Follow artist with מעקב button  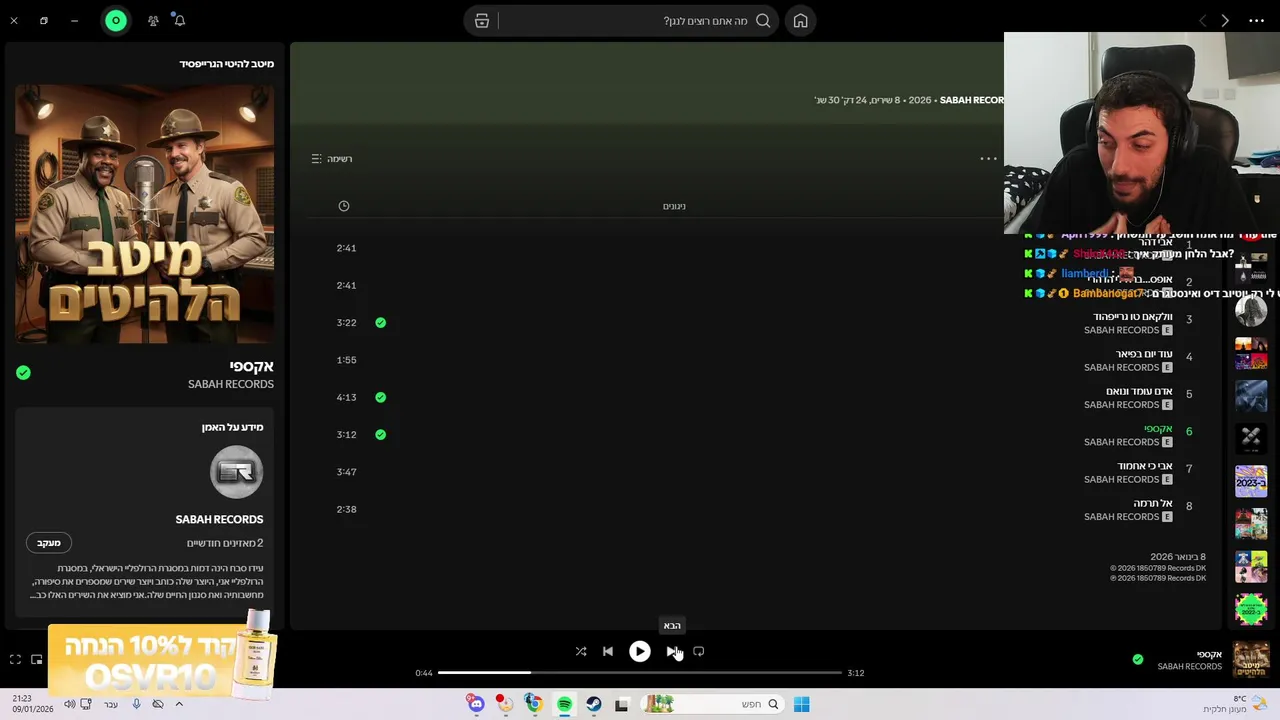click(49, 543)
